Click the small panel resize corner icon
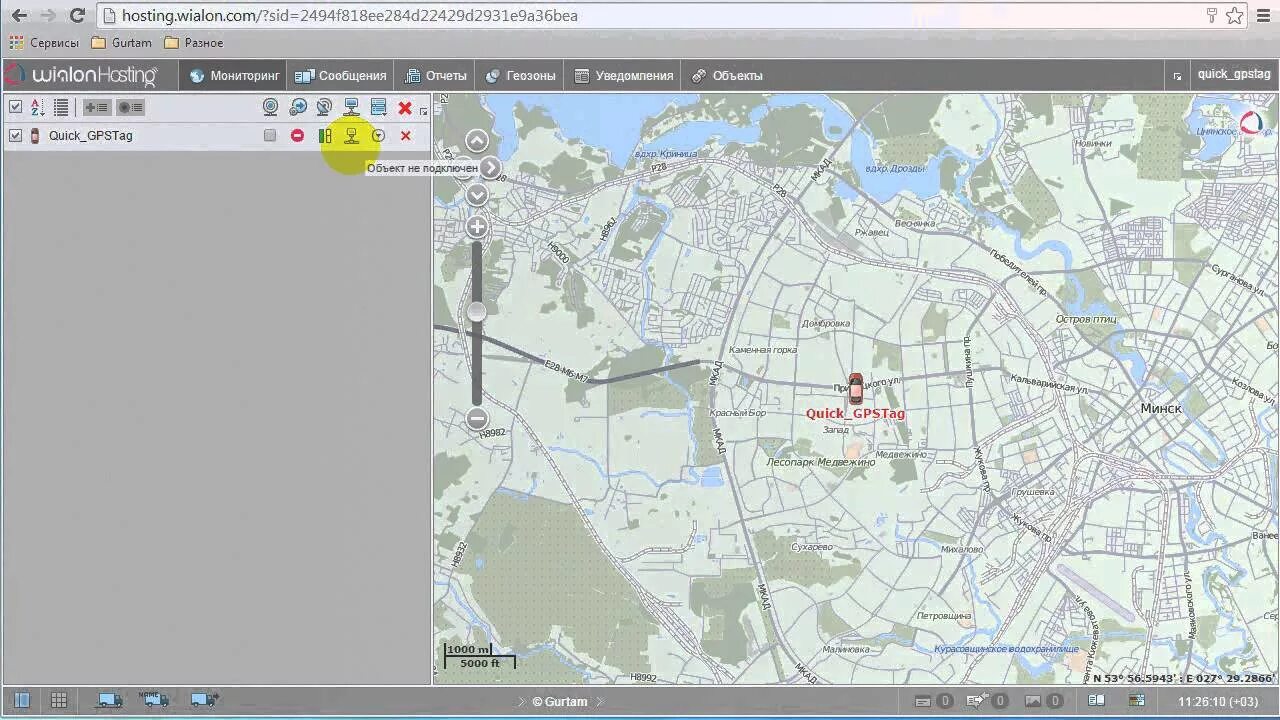This screenshot has width=1280, height=720. [424, 111]
